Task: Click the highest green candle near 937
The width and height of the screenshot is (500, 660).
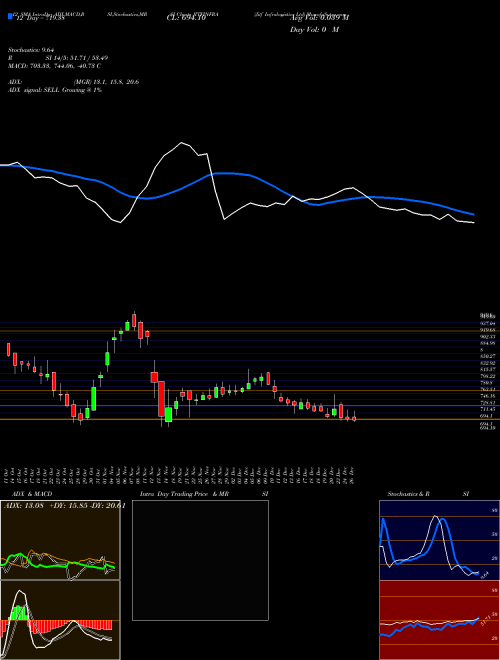Action: (x=127, y=326)
